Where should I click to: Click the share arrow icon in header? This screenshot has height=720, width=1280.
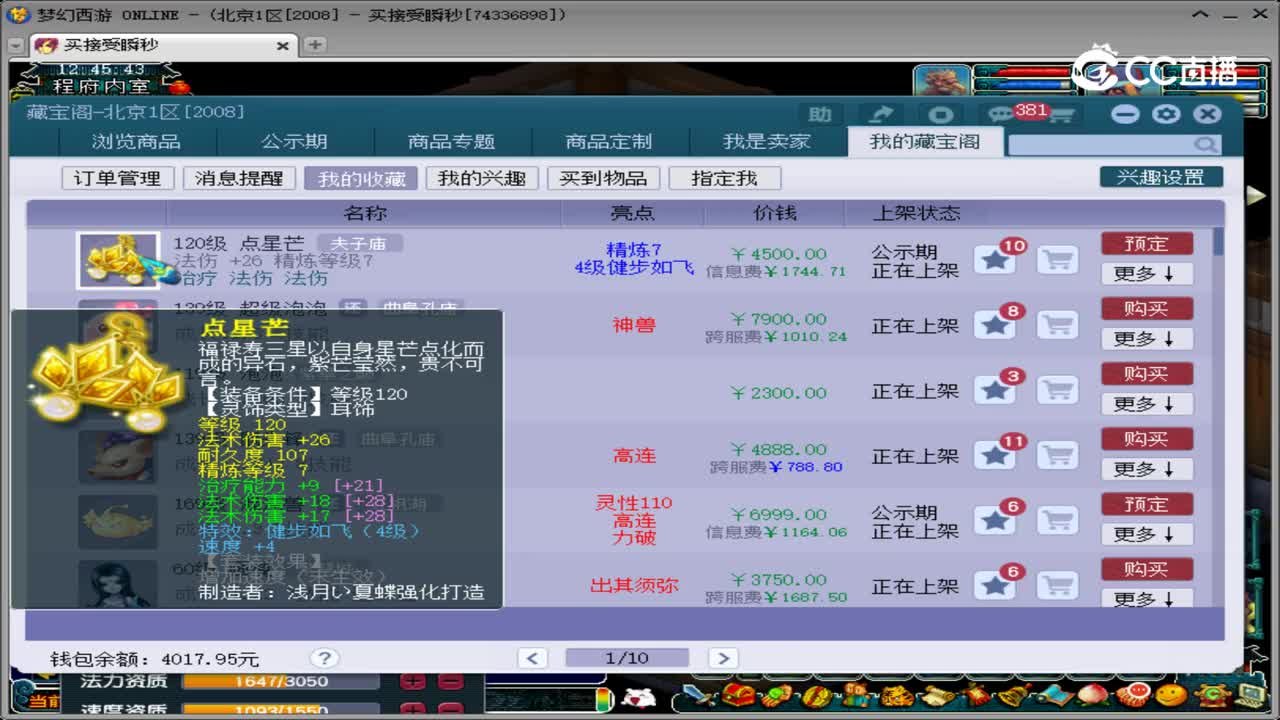pyautogui.click(x=880, y=114)
